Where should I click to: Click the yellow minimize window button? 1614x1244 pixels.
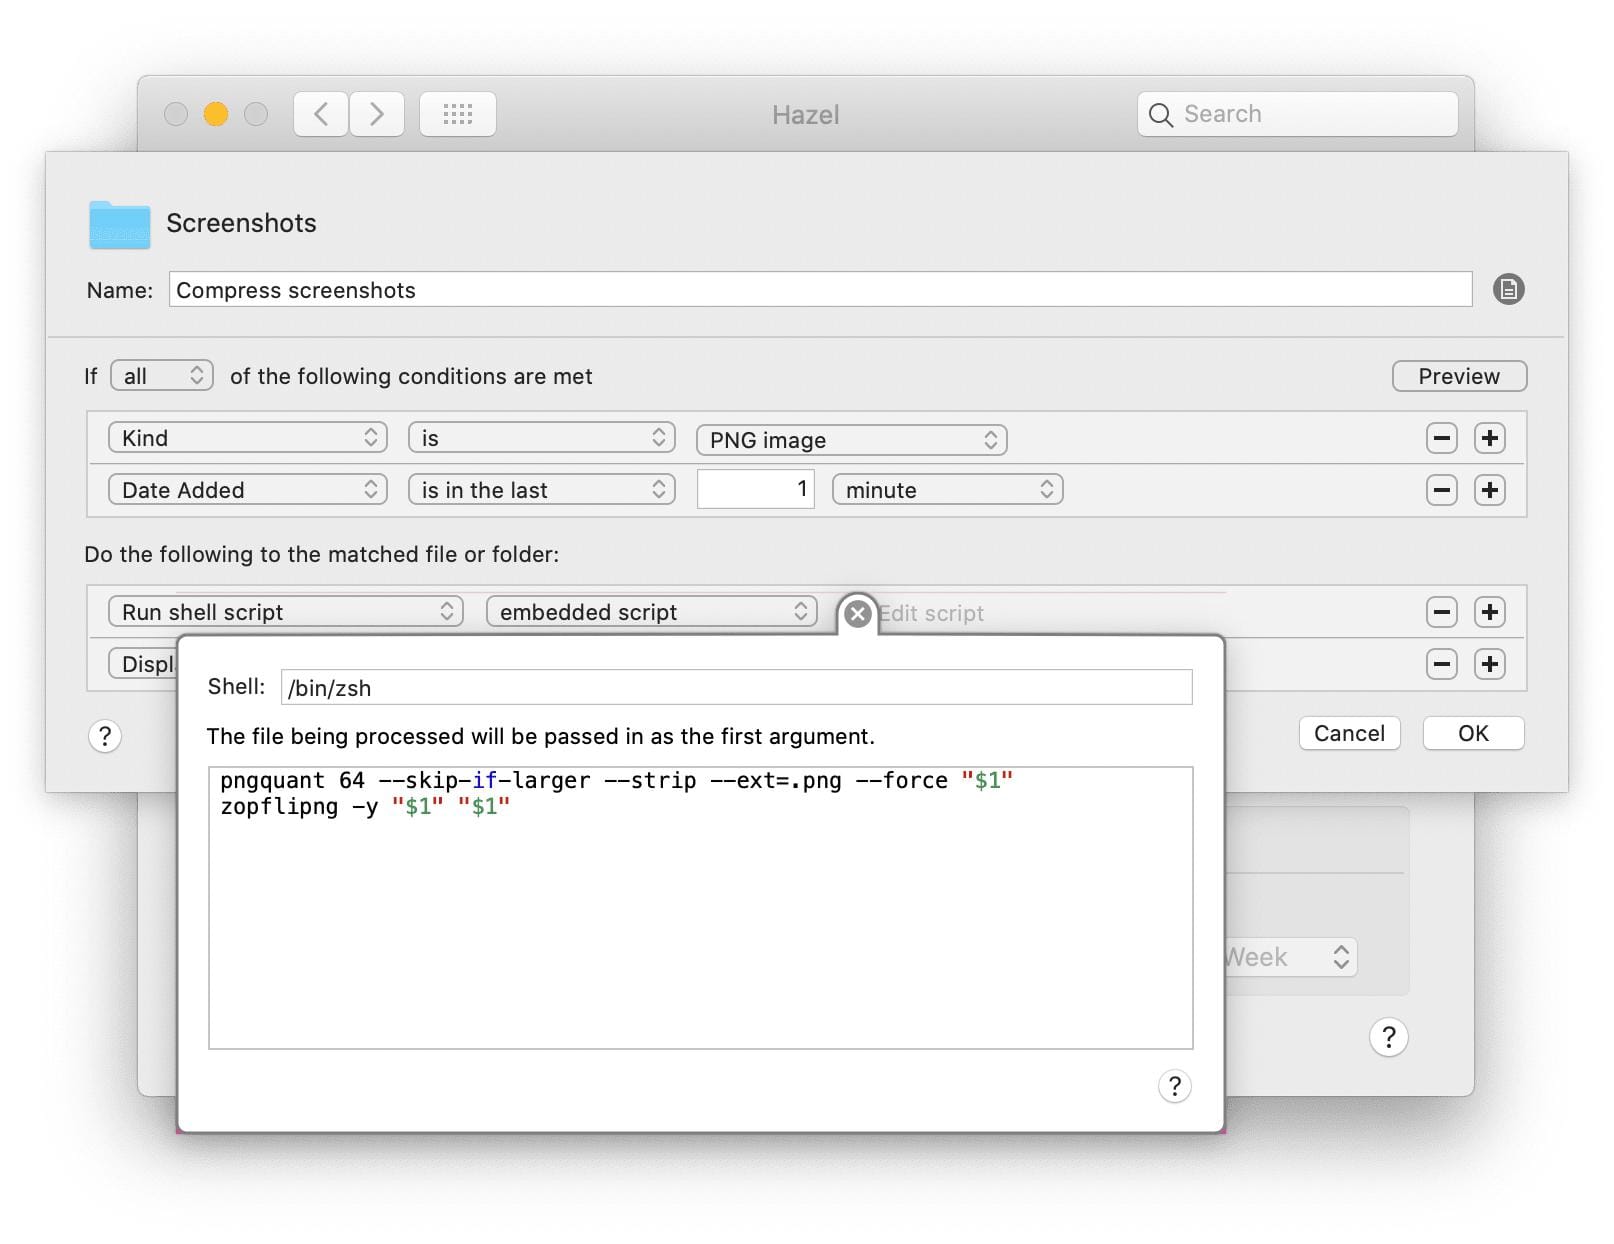[x=216, y=114]
